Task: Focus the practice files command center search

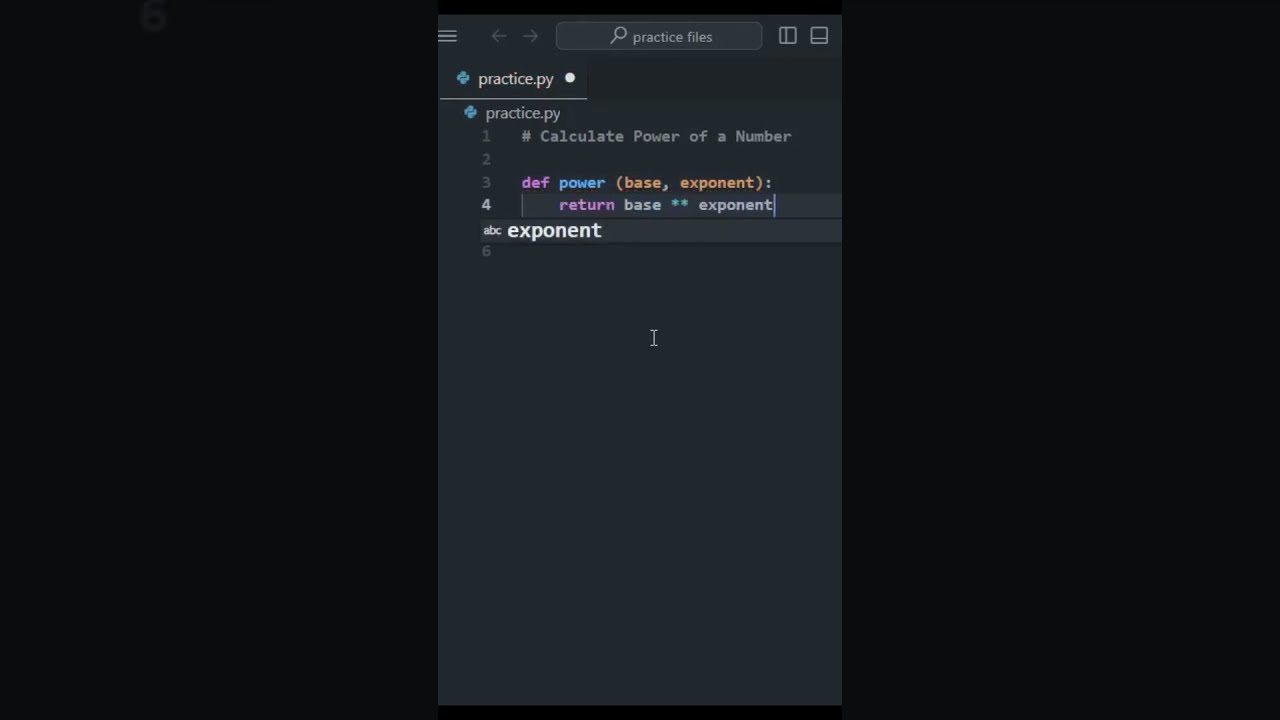Action: click(x=659, y=36)
